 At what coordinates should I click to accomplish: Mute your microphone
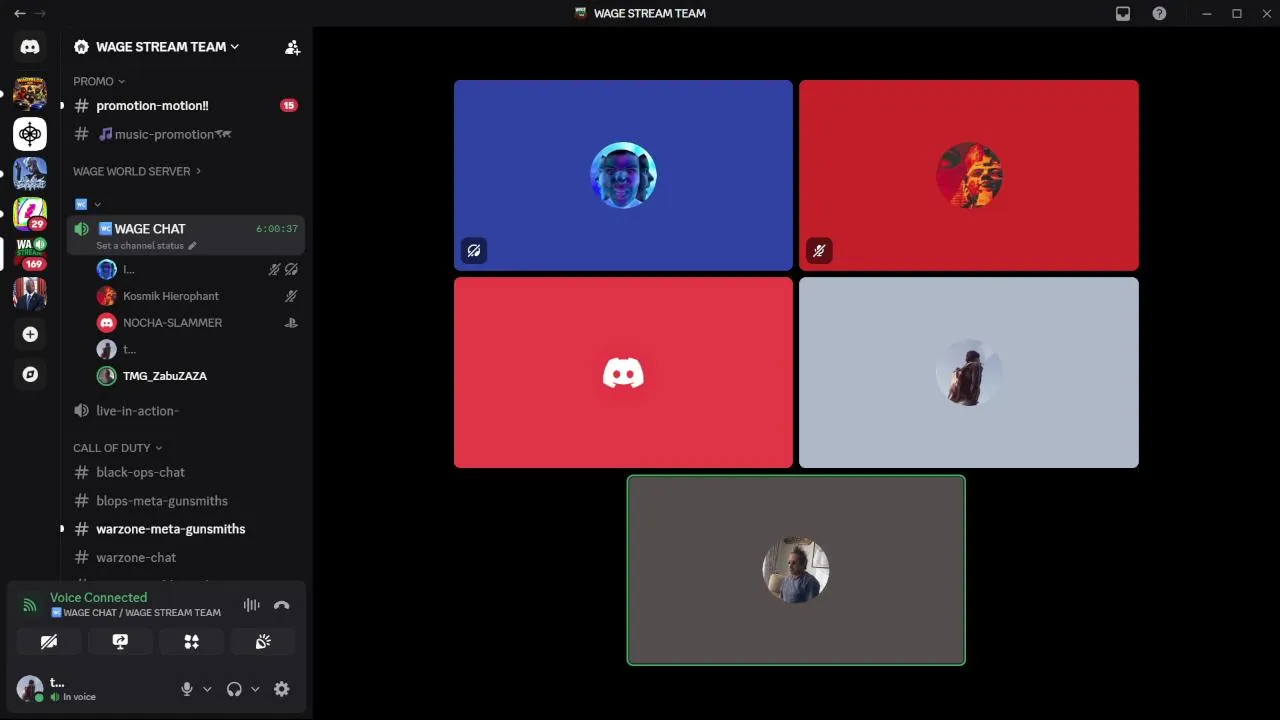coord(186,689)
